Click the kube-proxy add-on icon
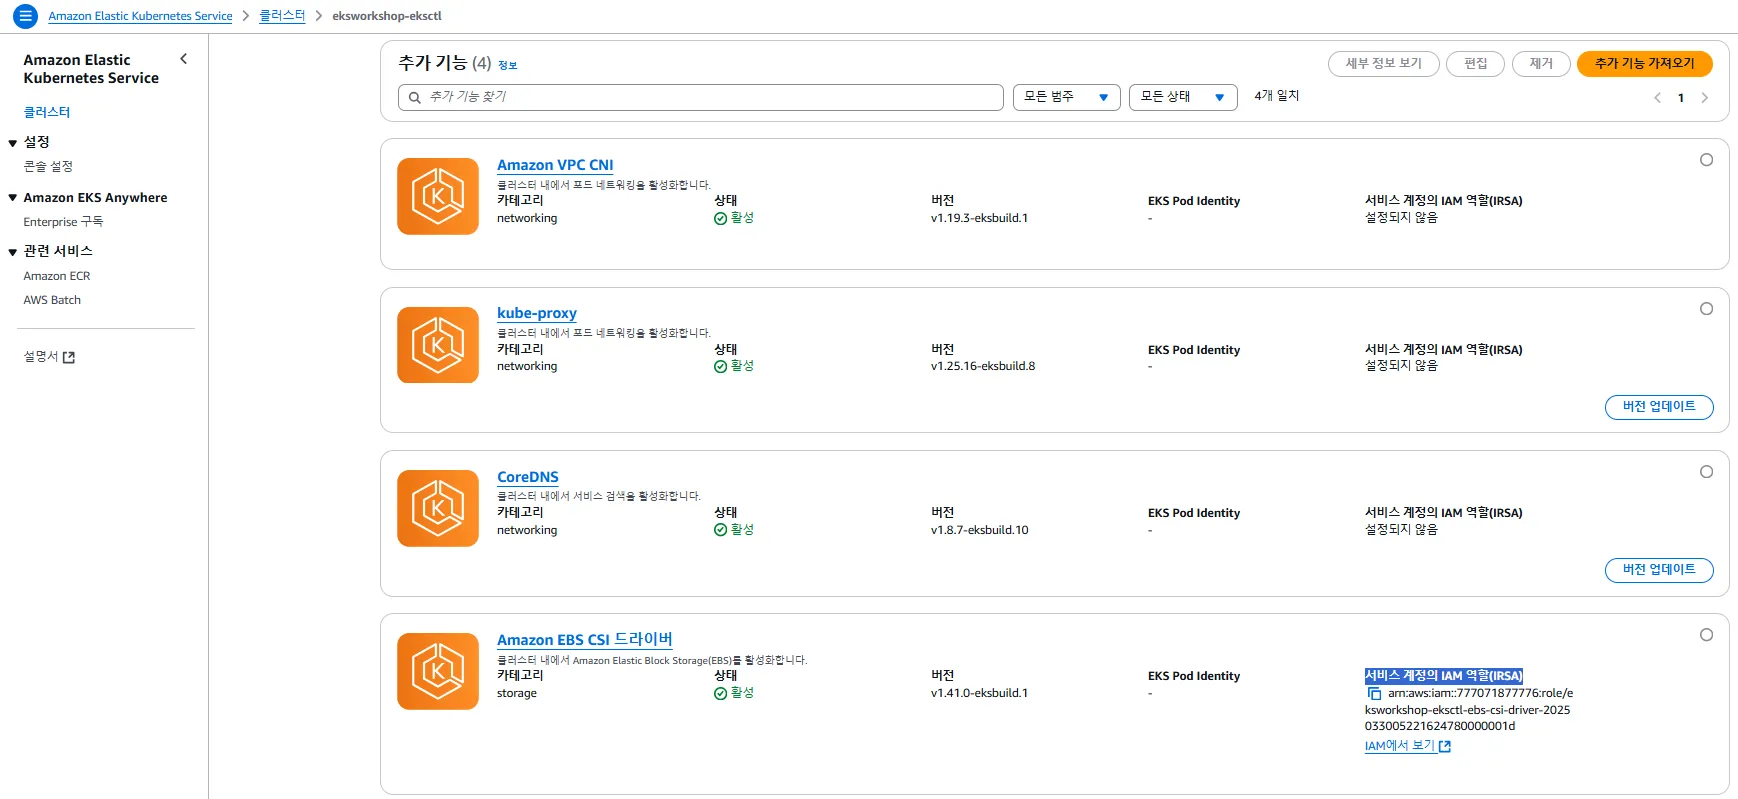The image size is (1738, 799). click(438, 345)
